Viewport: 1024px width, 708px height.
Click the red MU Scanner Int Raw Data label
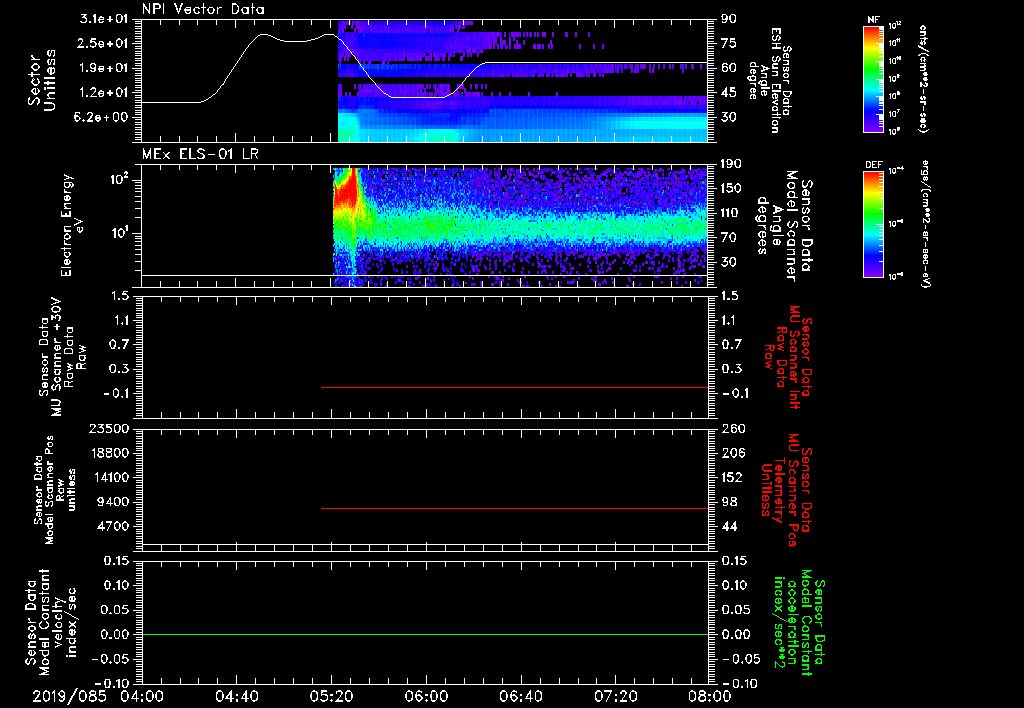tap(786, 357)
